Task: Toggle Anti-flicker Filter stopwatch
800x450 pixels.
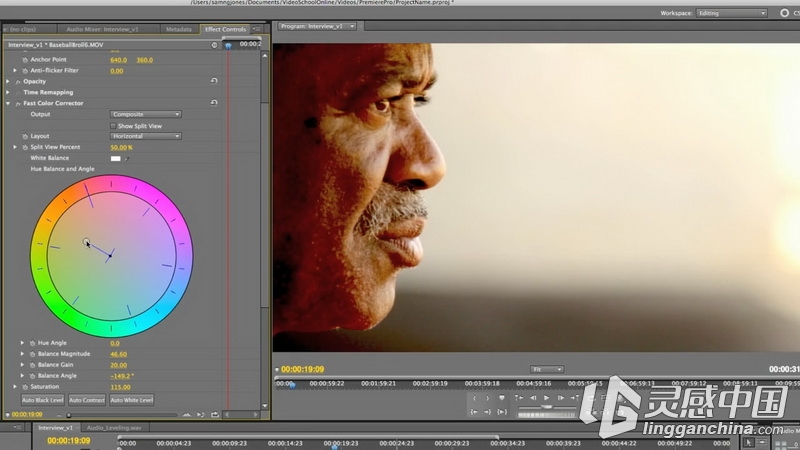Action: coord(25,70)
